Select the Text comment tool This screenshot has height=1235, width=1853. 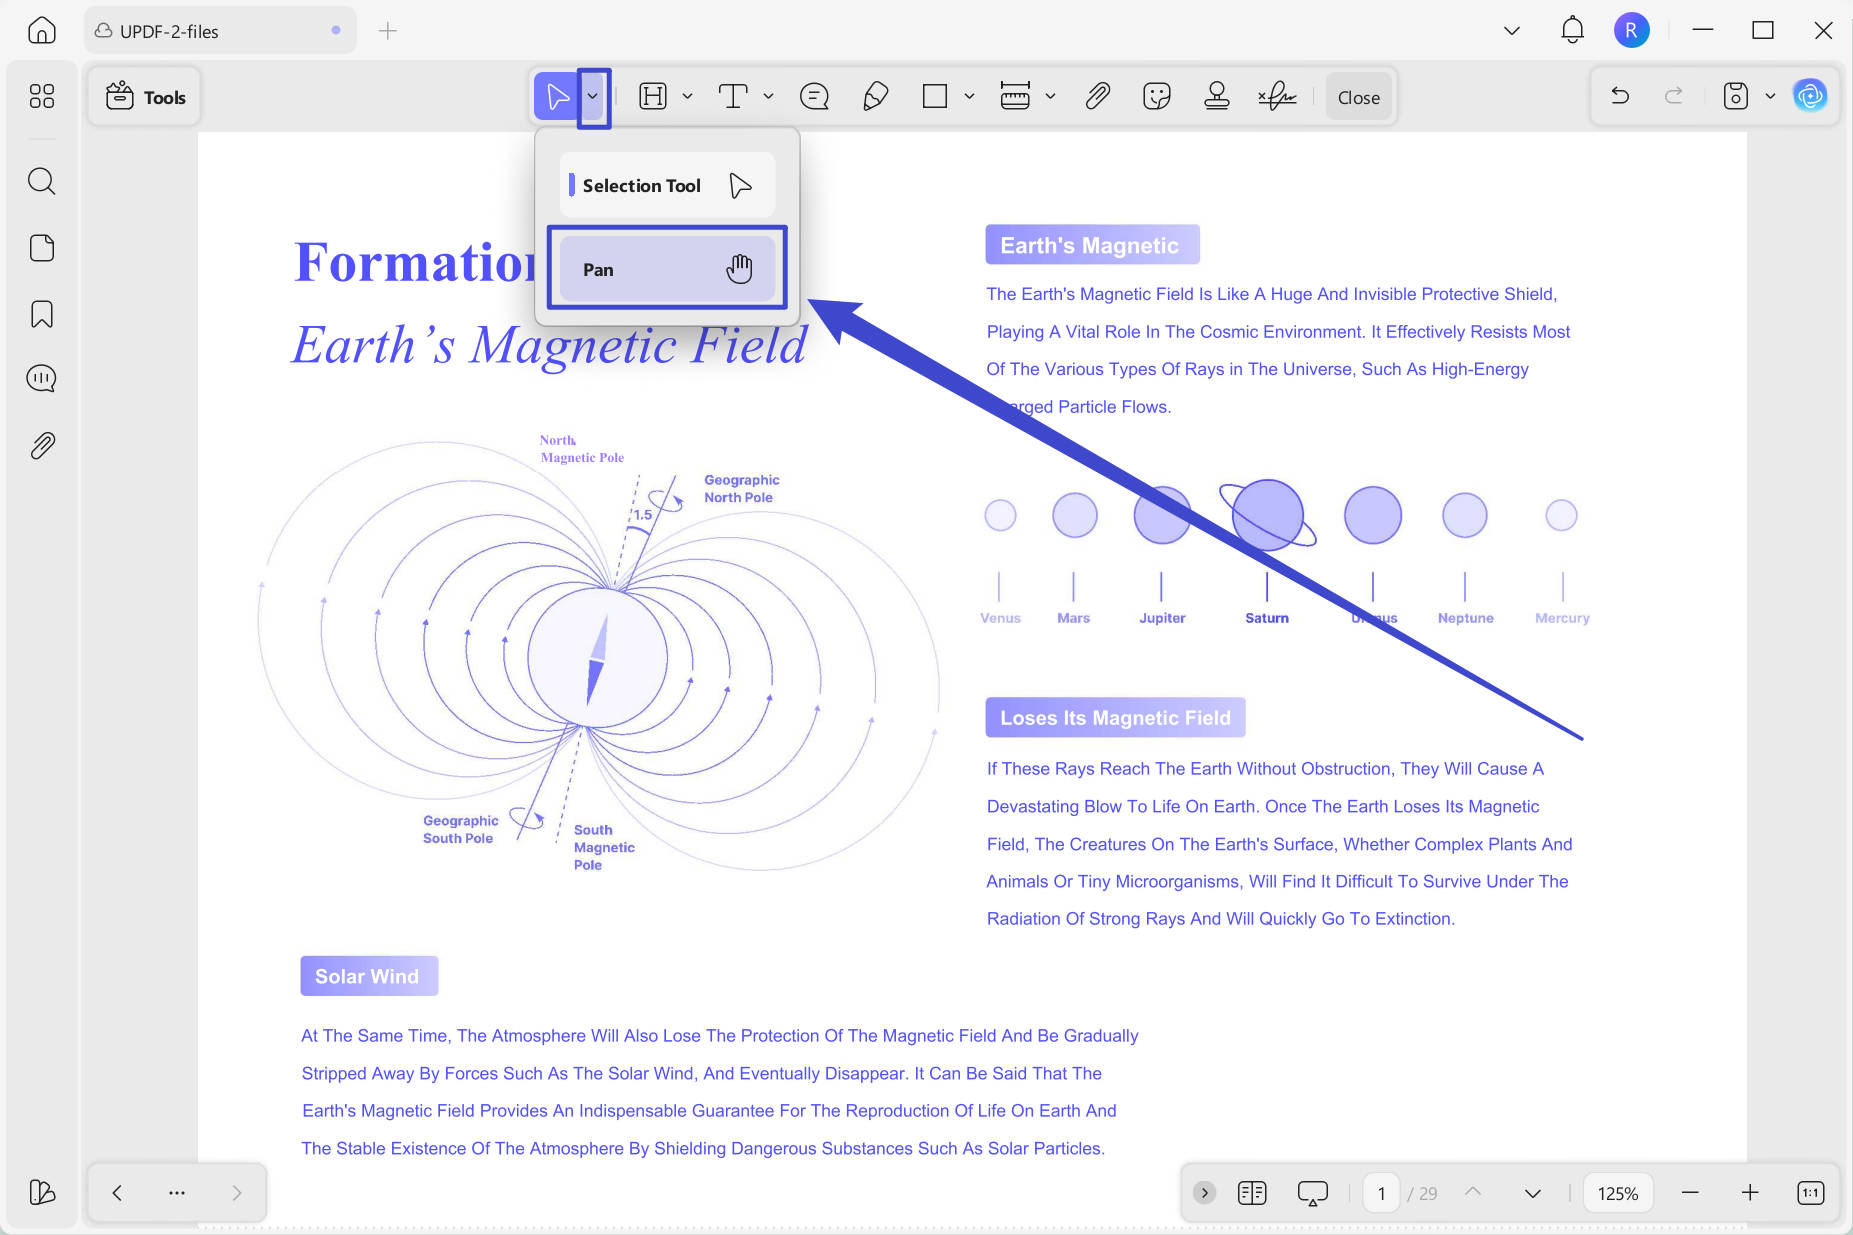pyautogui.click(x=733, y=97)
